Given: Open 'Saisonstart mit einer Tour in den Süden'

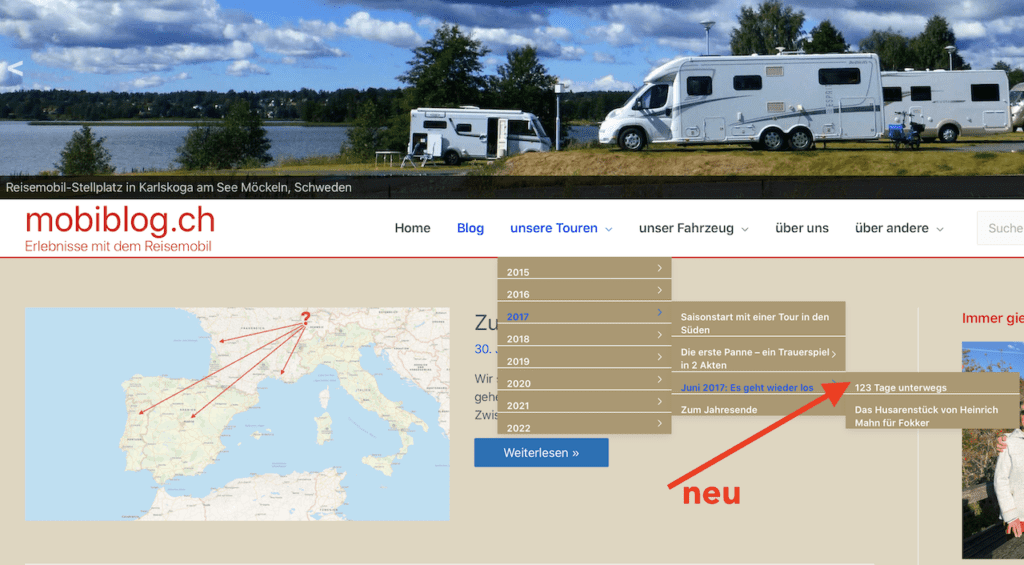Looking at the screenshot, I should point(755,323).
